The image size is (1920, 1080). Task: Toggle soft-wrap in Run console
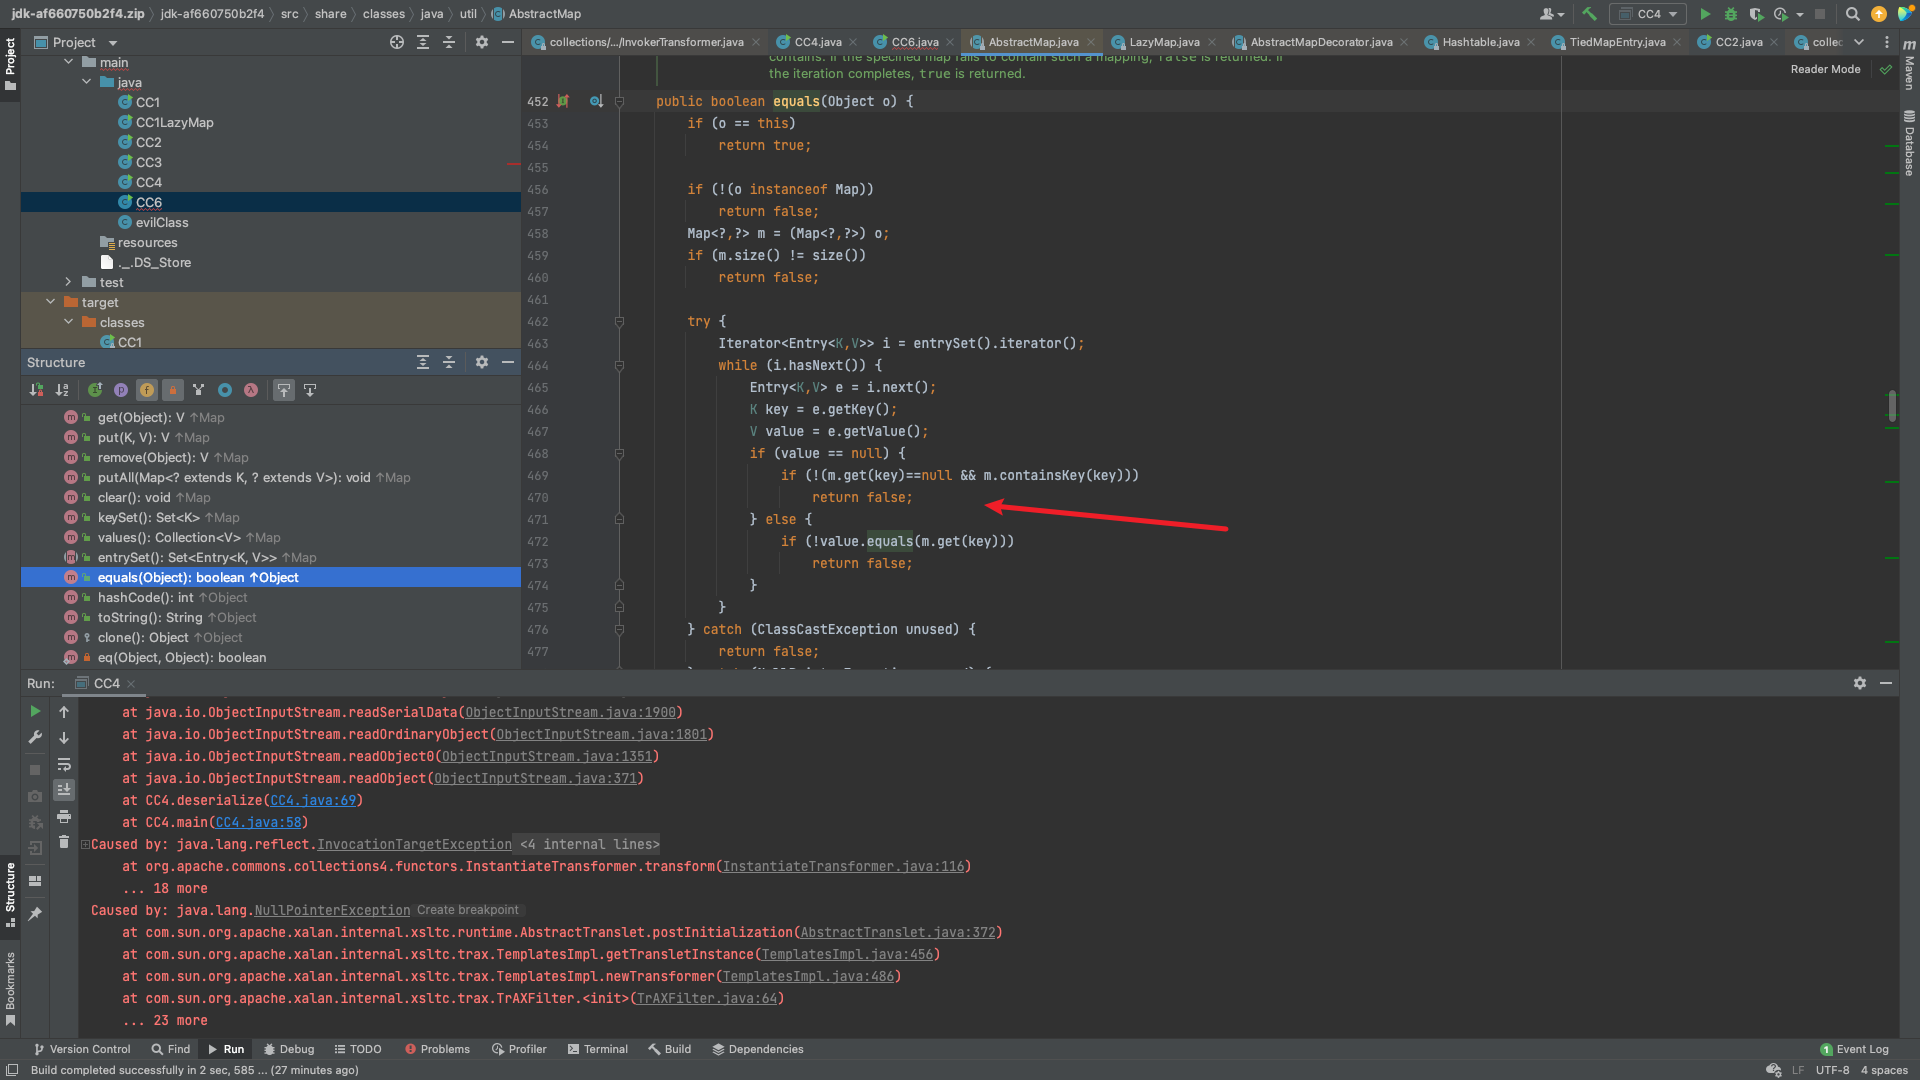tap(64, 764)
